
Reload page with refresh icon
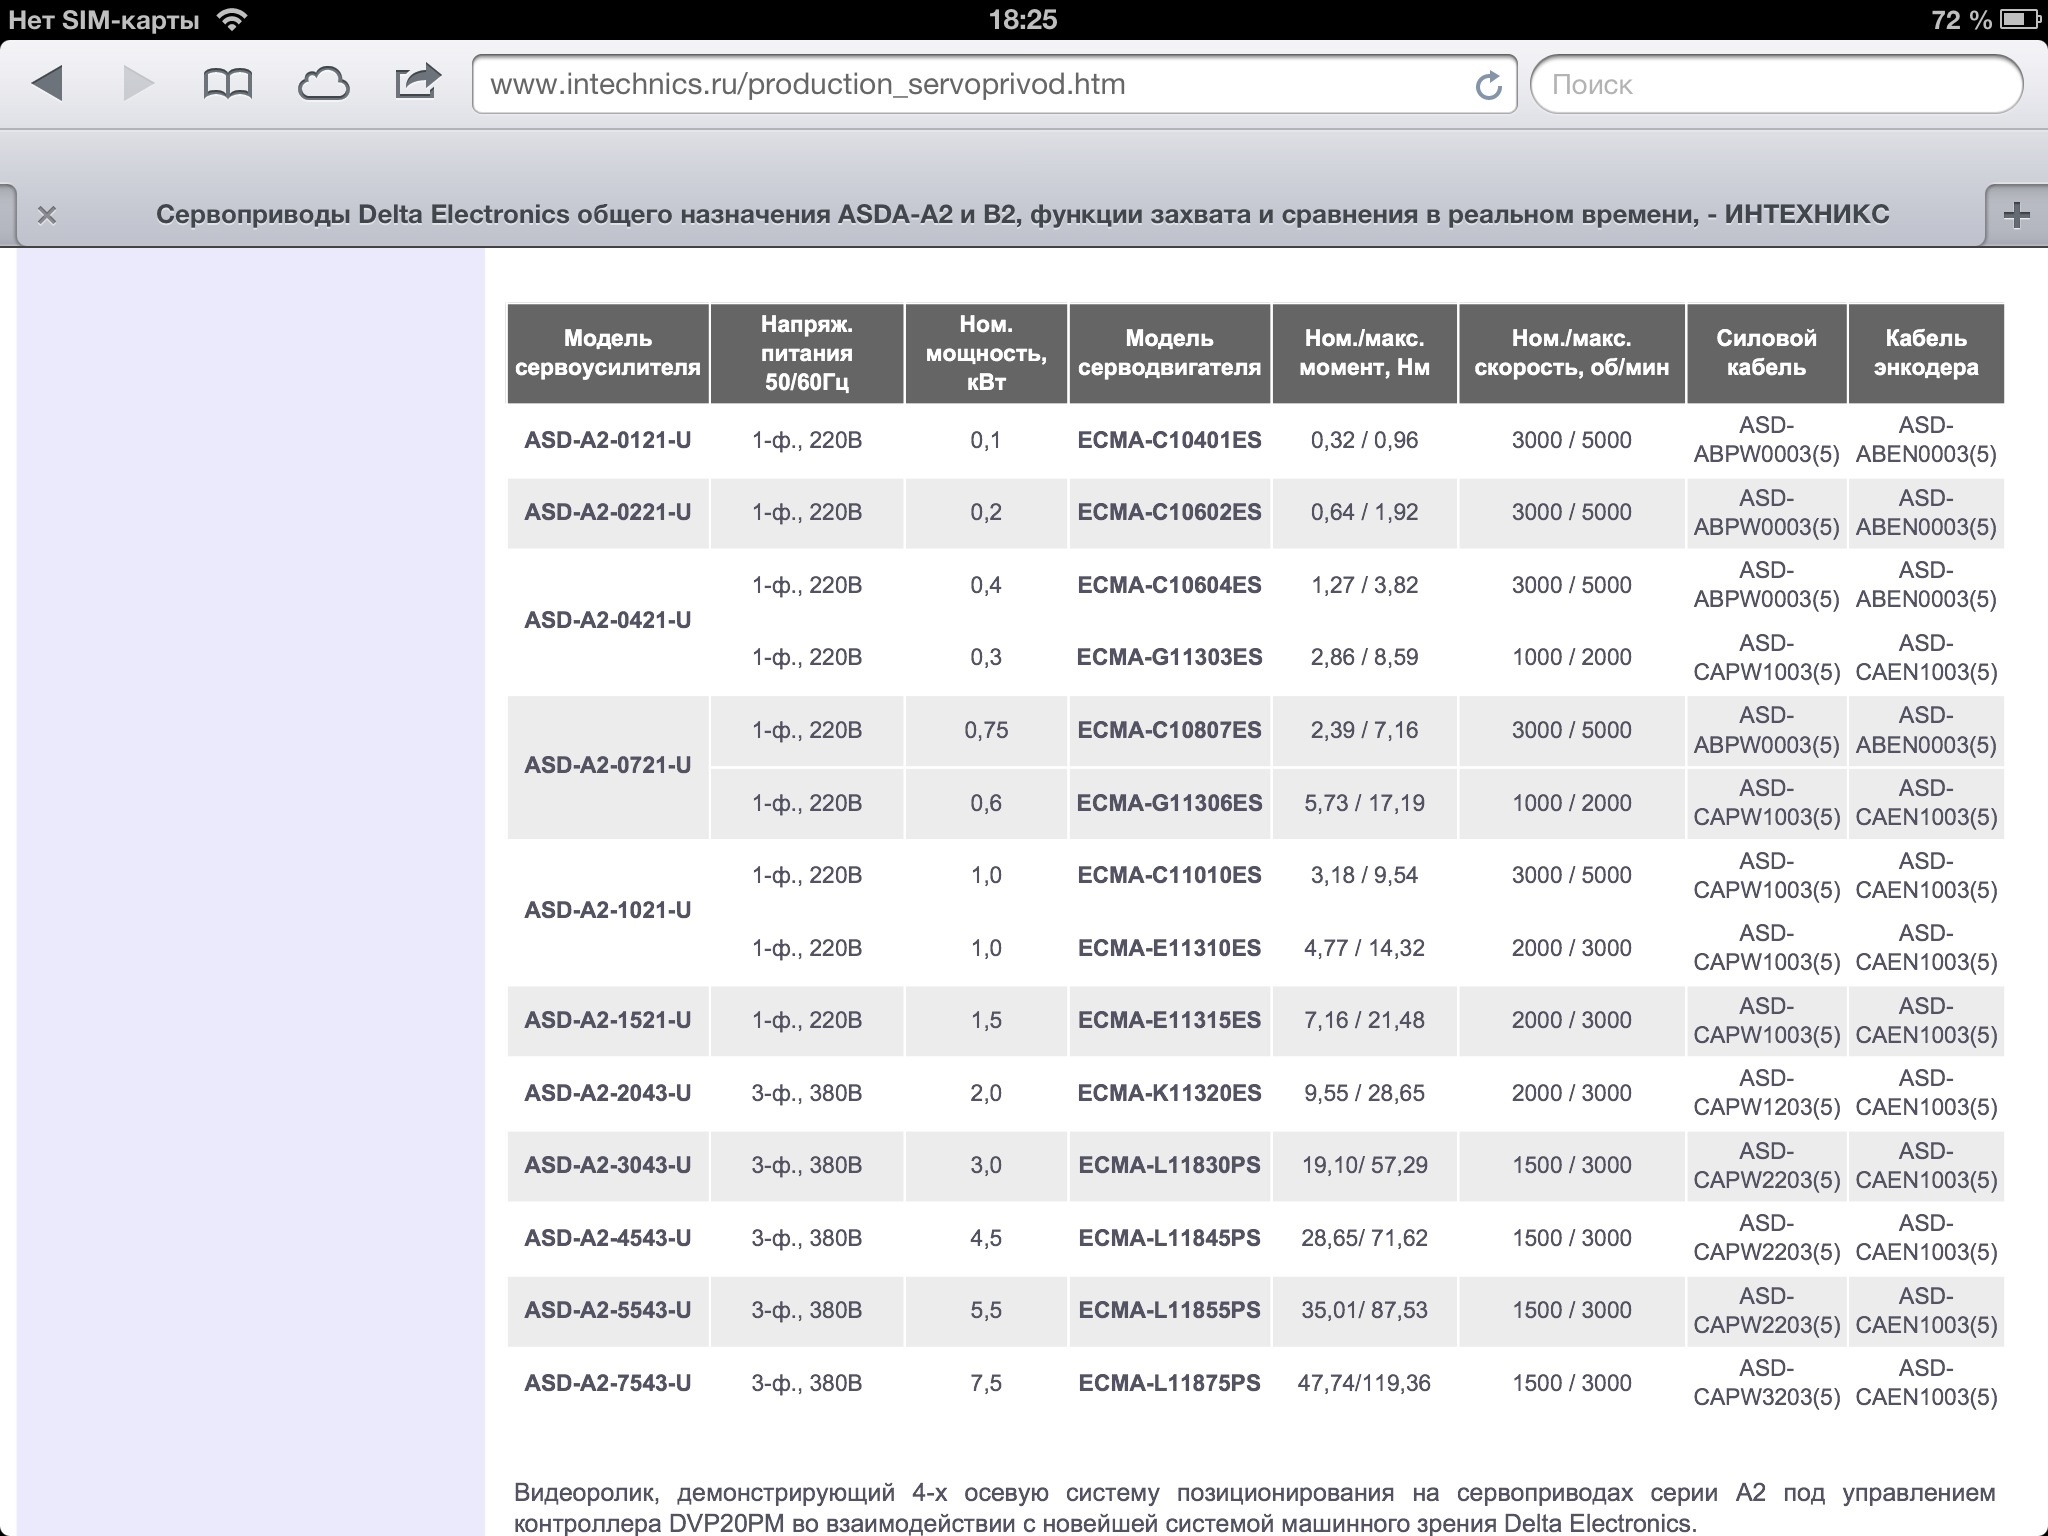click(1488, 86)
